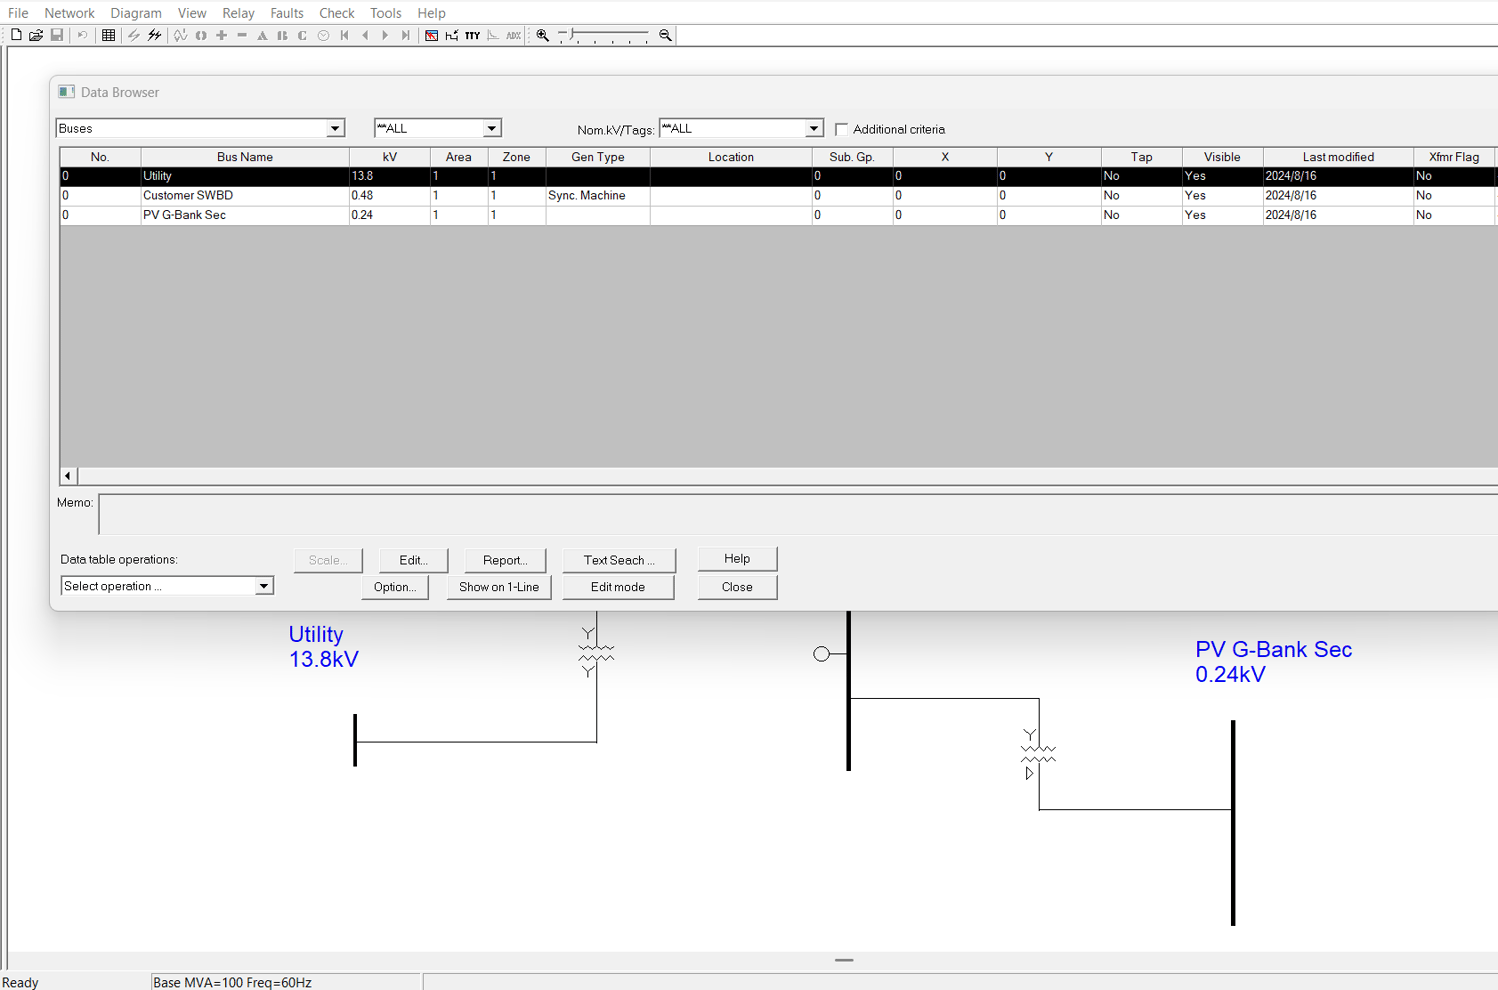This screenshot has width=1498, height=990.
Task: Open the Data Browser grid icon
Action: (x=108, y=35)
